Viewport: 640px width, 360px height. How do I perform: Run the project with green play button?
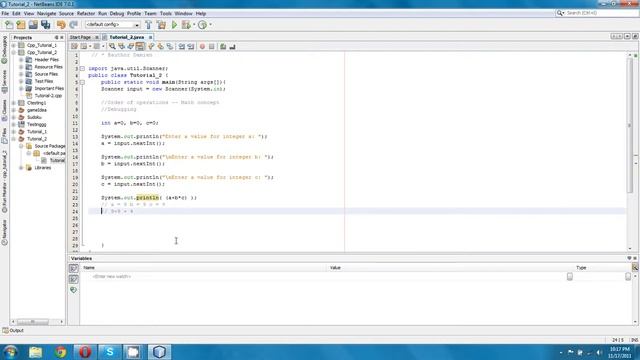174,25
